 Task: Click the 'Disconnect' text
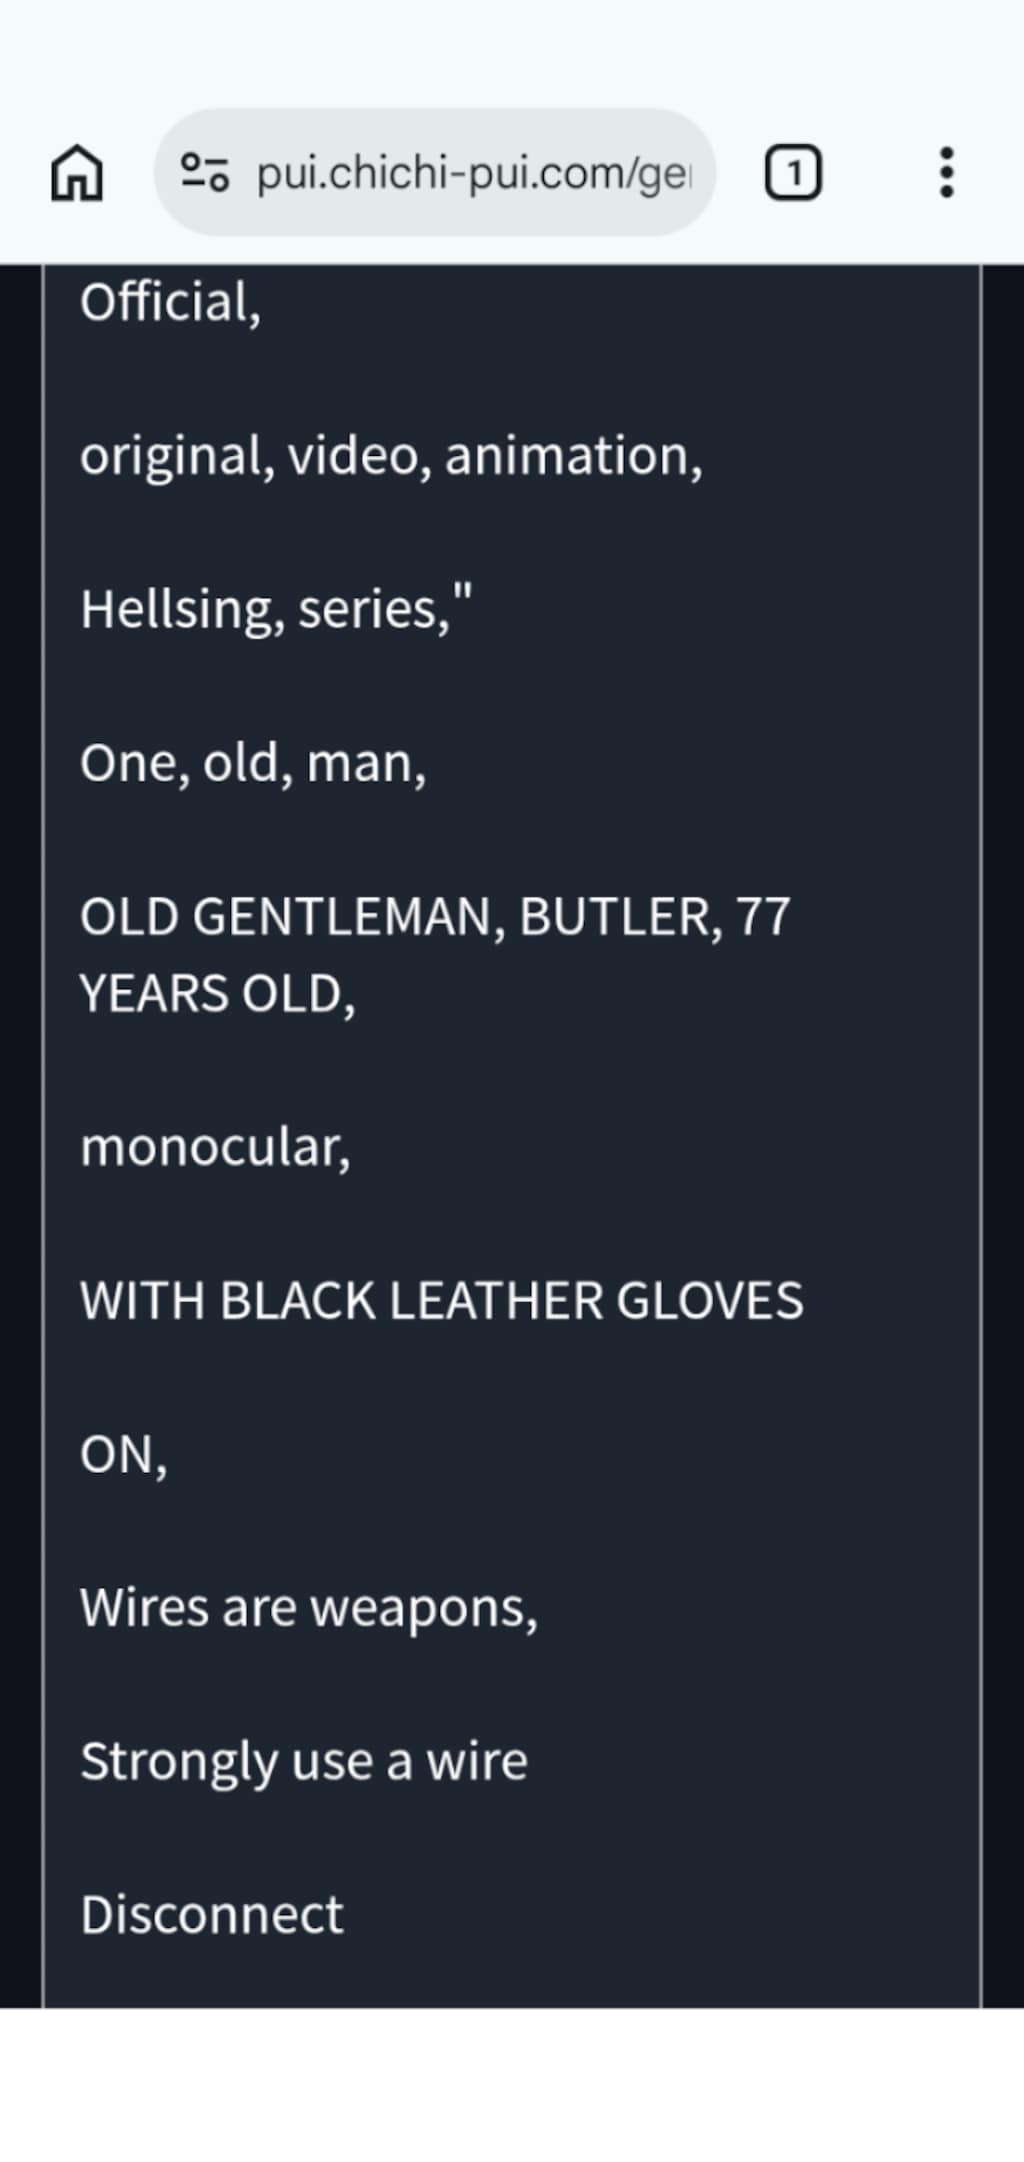pyautogui.click(x=212, y=1915)
